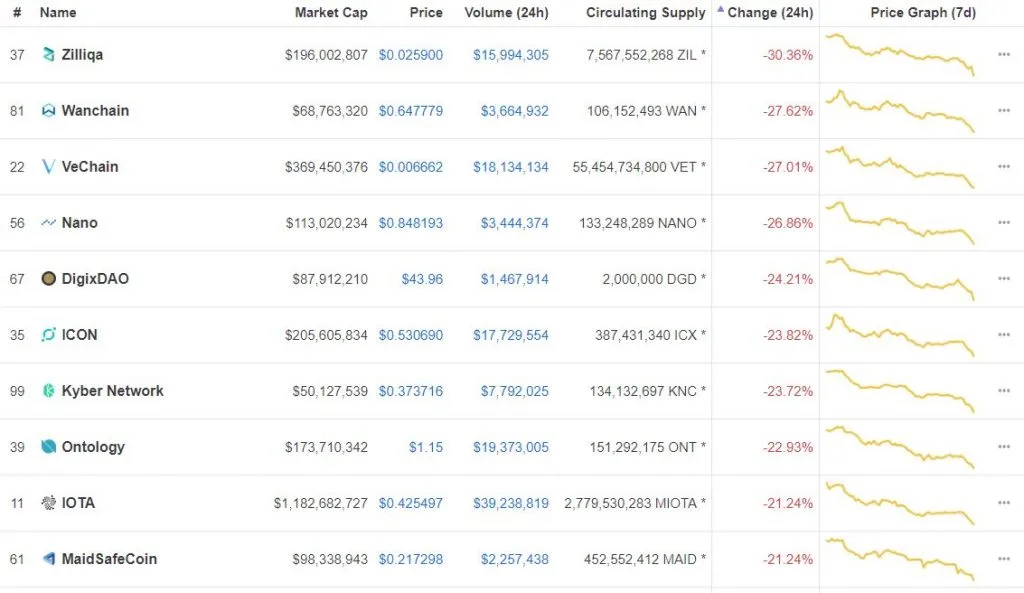1024x593 pixels.
Task: Open the three-dot menu for MaidSafeCoin row
Action: [x=1004, y=559]
